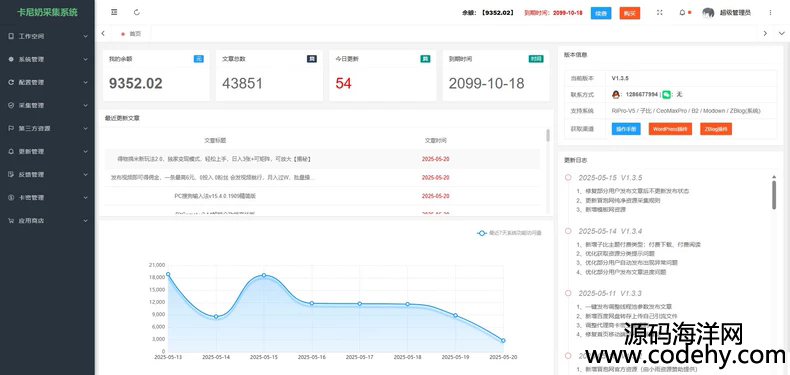Click the 文章时间 column header
The image size is (790, 375).
click(435, 140)
